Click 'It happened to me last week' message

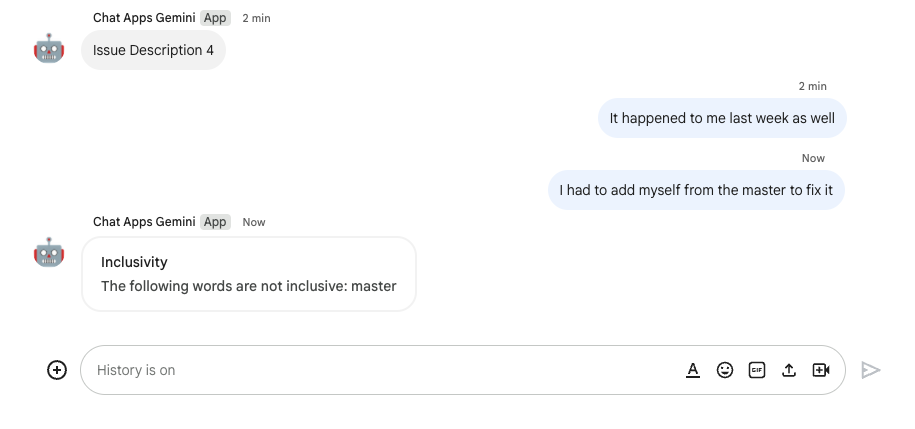pos(722,118)
